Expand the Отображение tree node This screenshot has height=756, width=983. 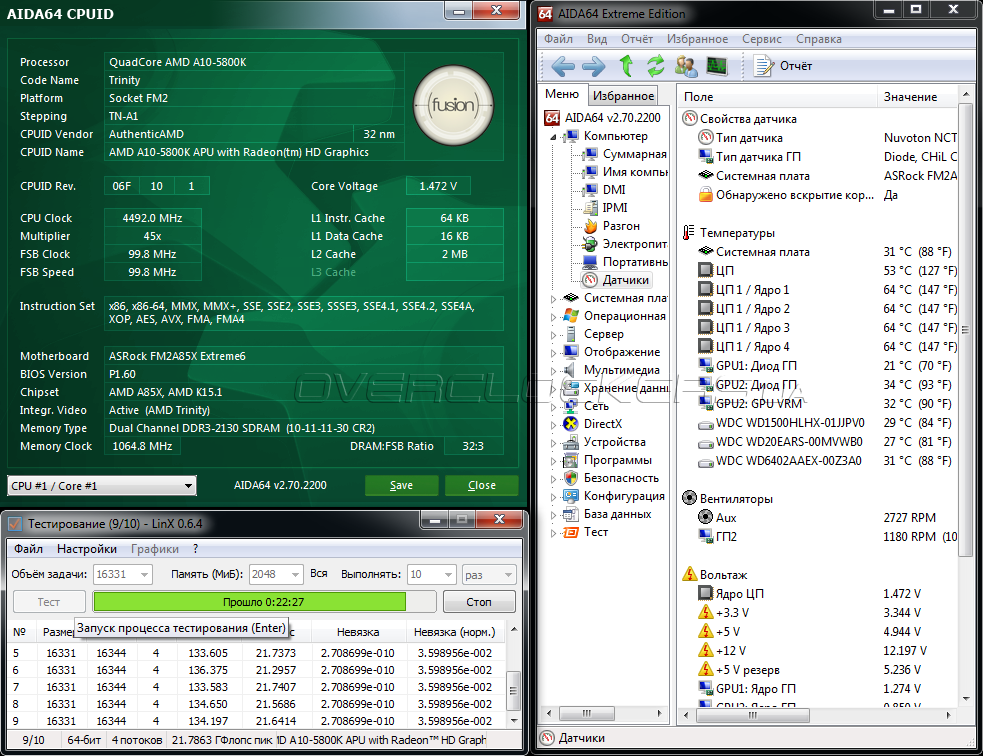point(553,353)
